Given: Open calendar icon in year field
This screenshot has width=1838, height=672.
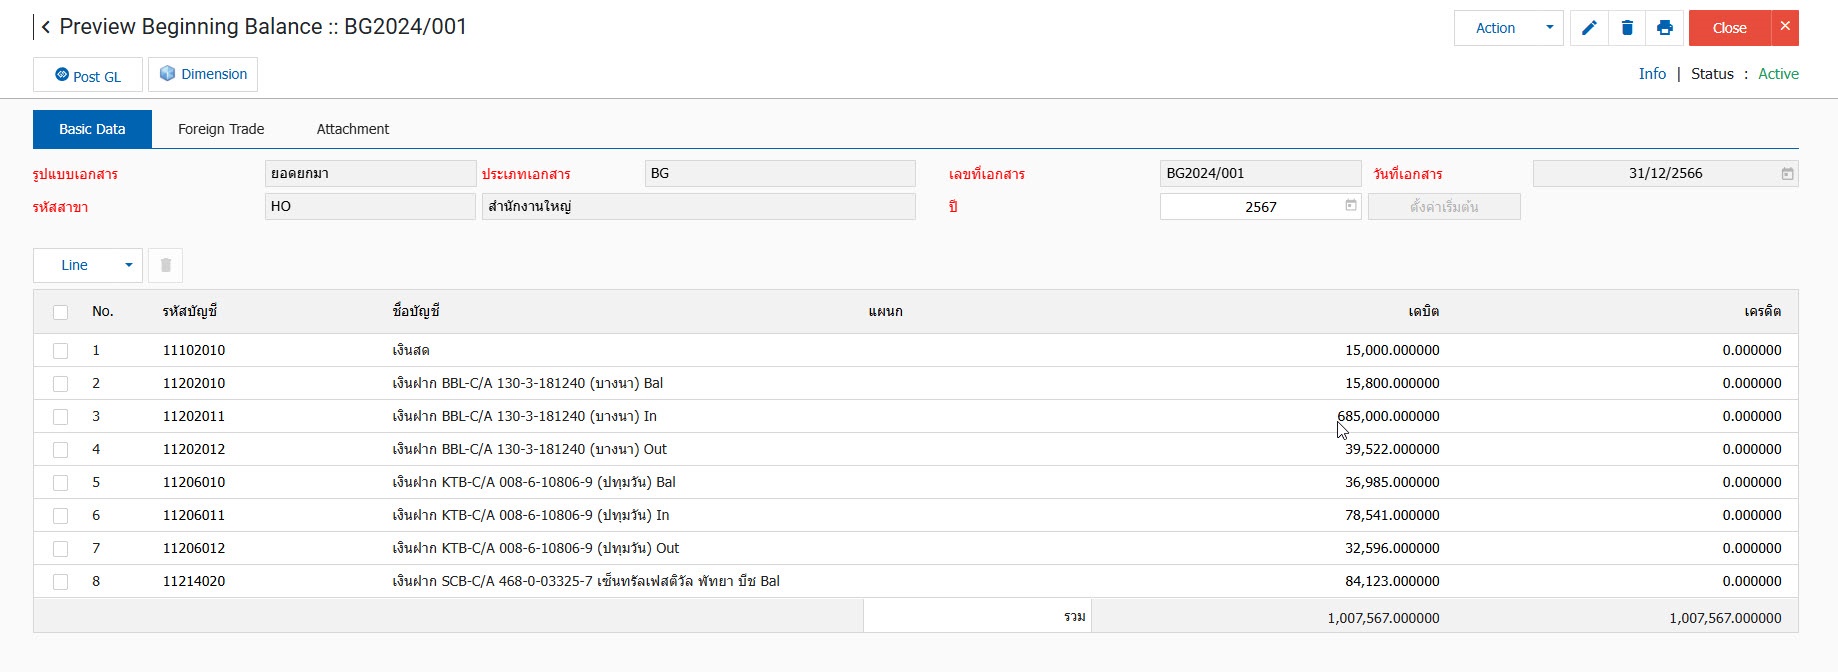Looking at the screenshot, I should coord(1351,206).
